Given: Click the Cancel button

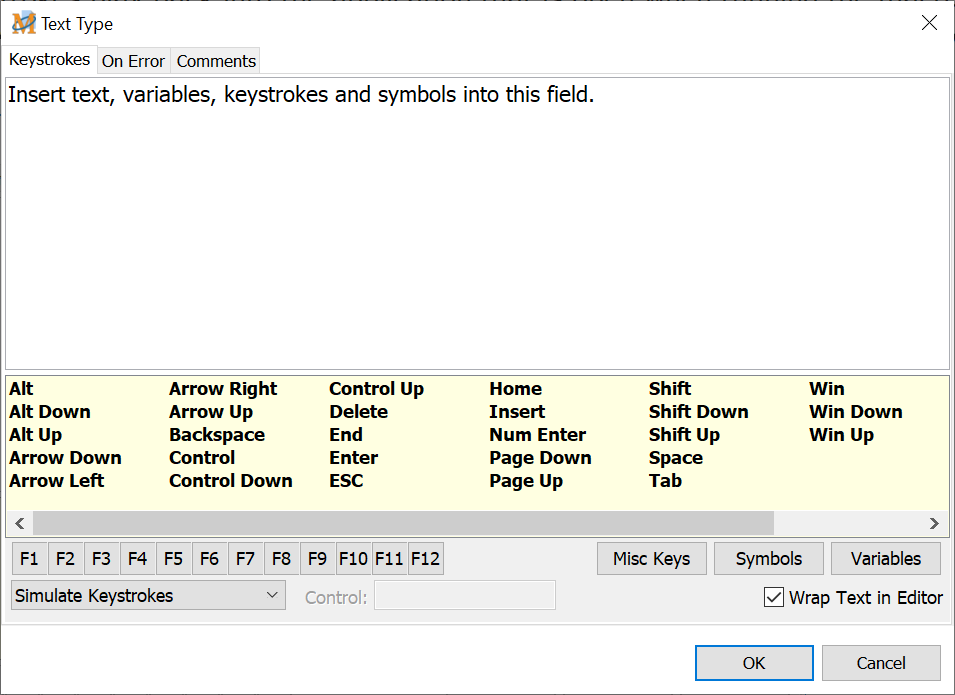Looking at the screenshot, I should tap(881, 663).
